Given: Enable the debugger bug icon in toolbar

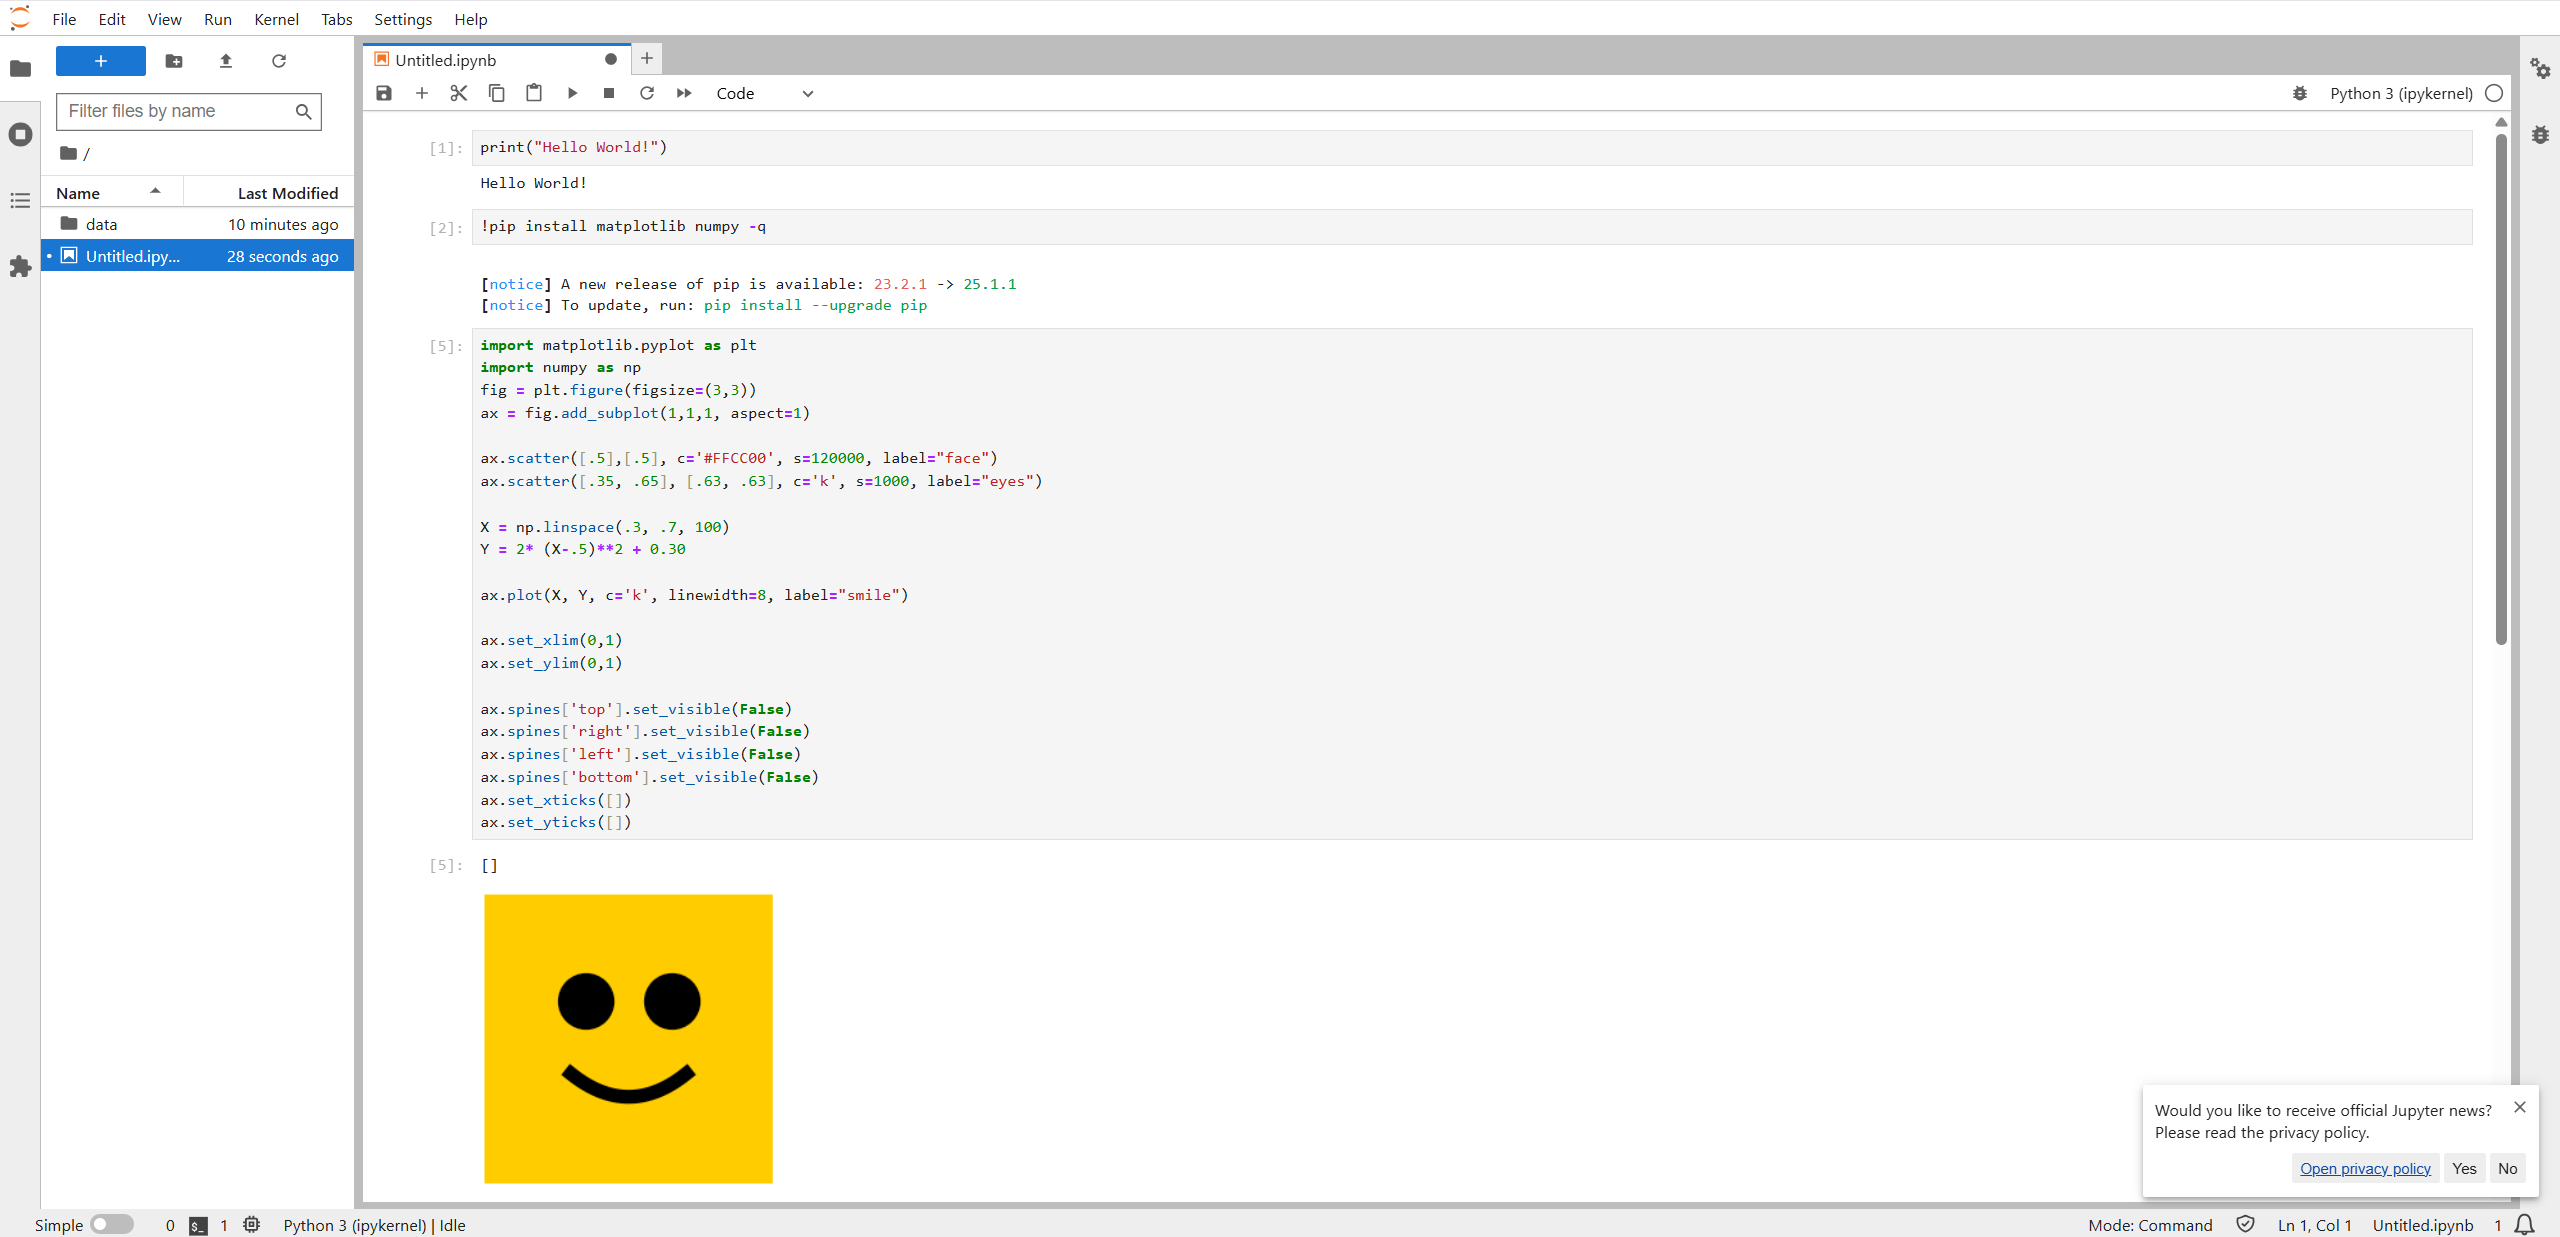Looking at the screenshot, I should pos(2300,93).
